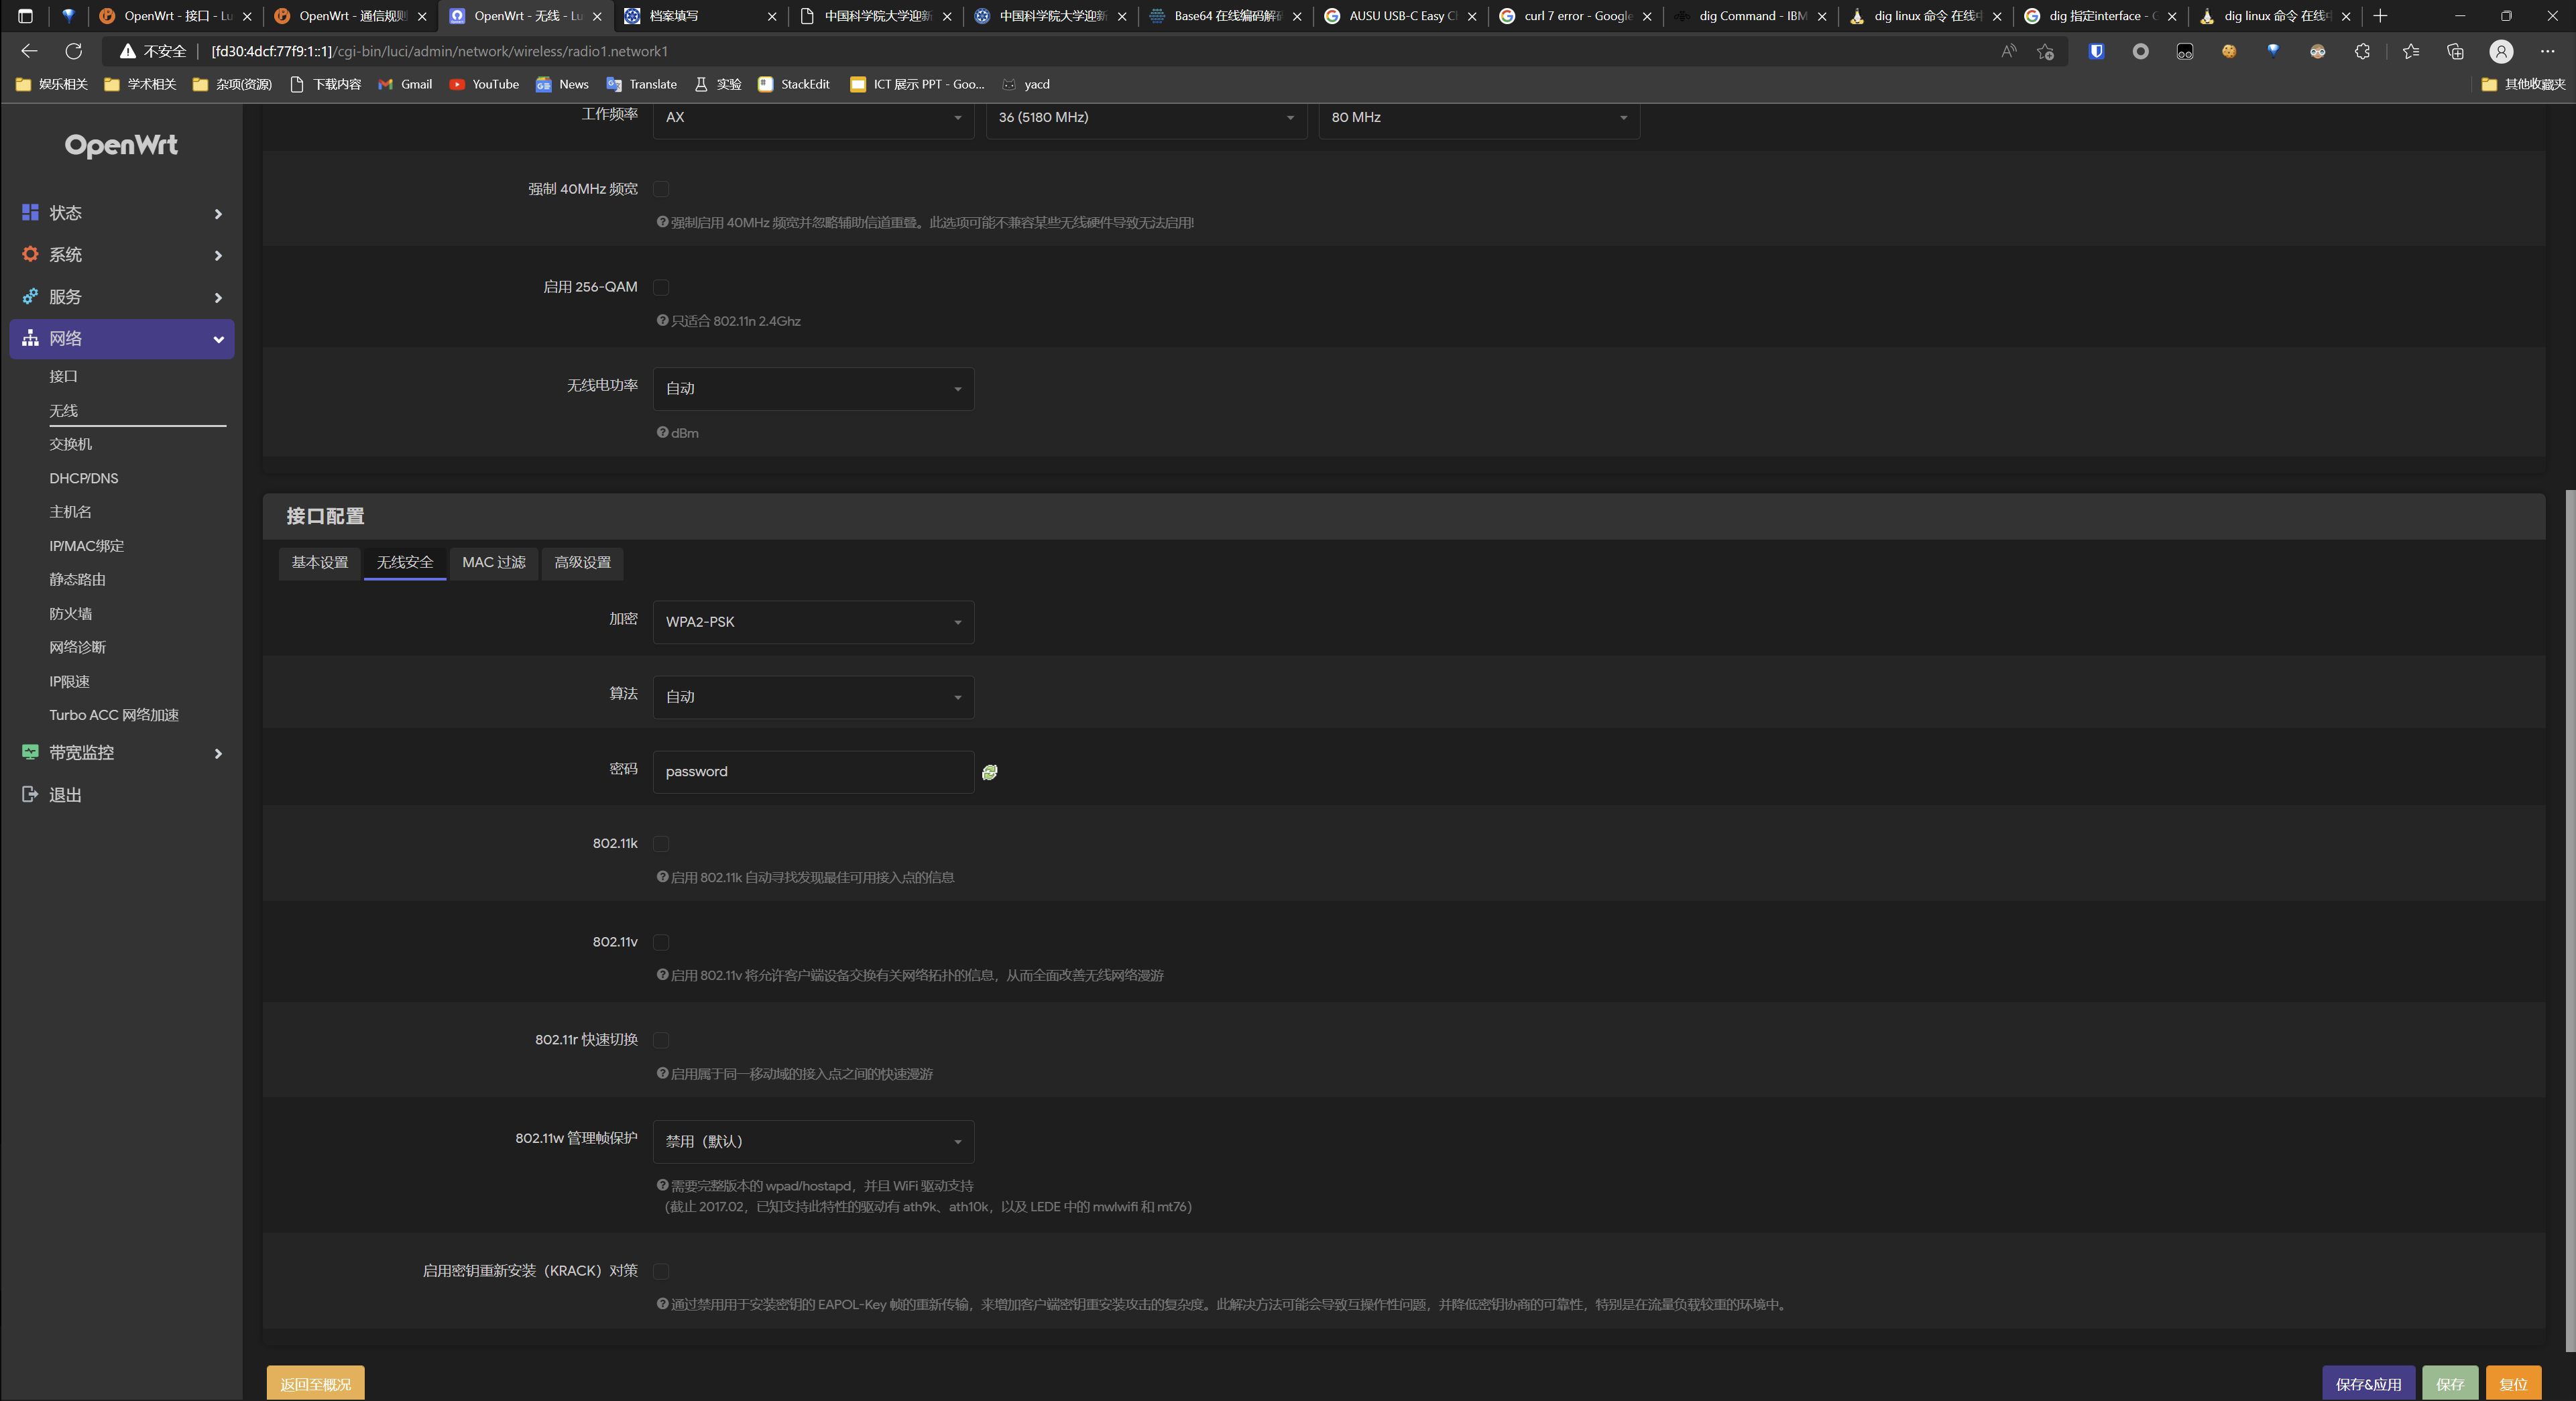Switch to the 高级设置 tab
Viewport: 2576px width, 1401px height.
tap(582, 563)
